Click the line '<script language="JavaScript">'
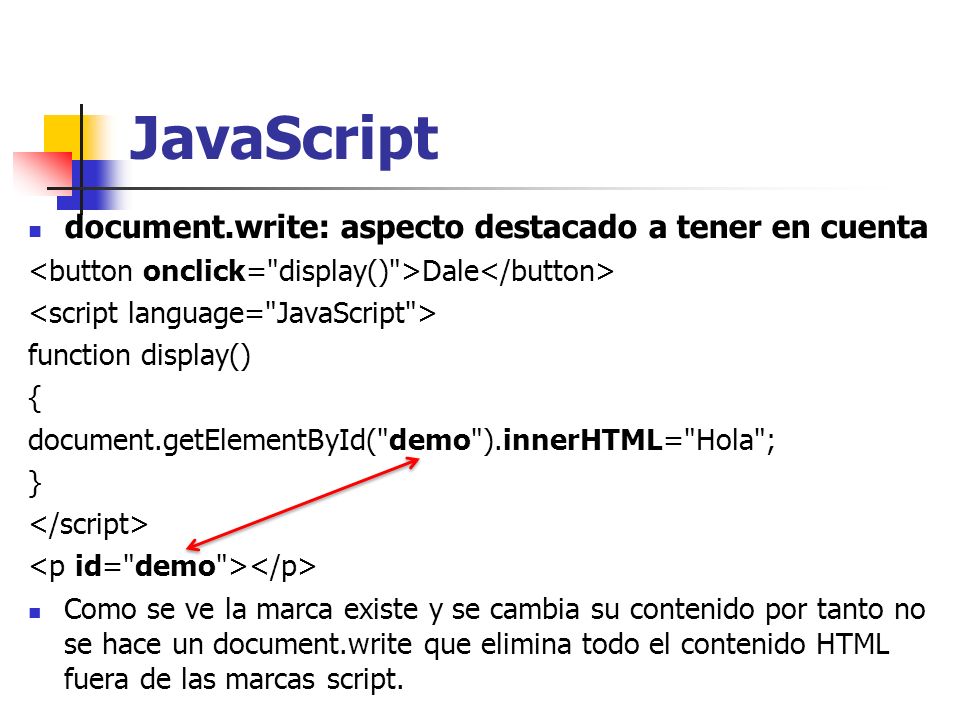 pos(232,314)
